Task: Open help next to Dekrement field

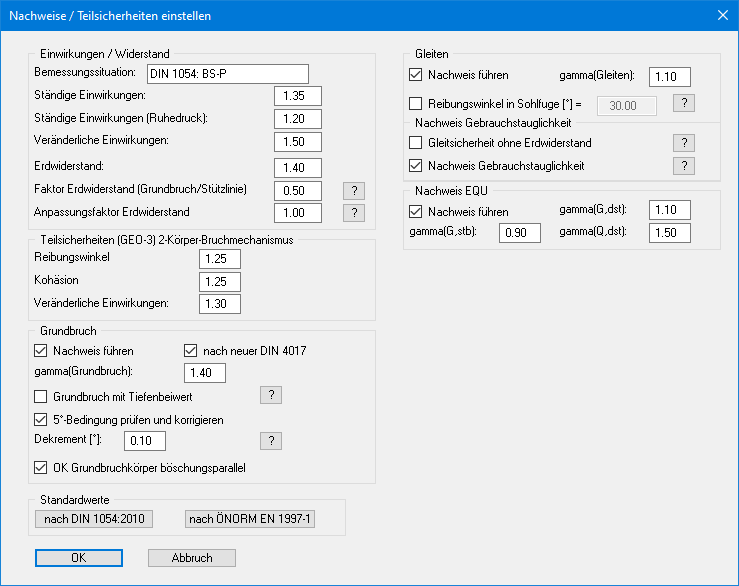Action: coord(270,441)
